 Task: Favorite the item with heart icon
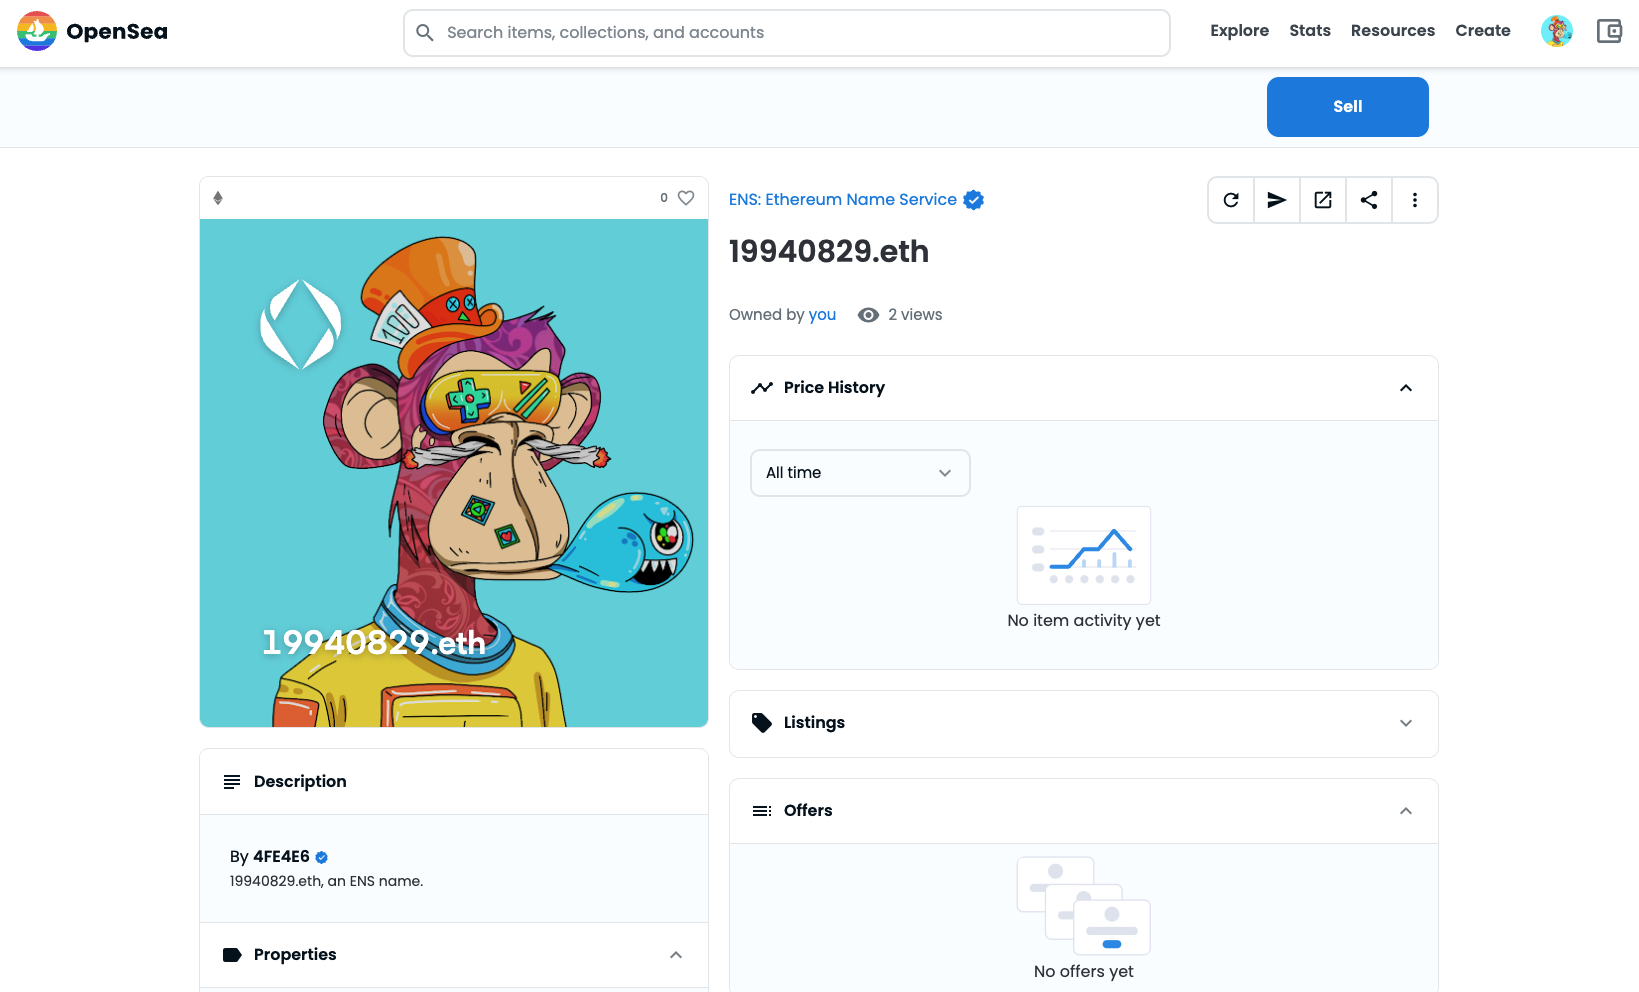(x=686, y=198)
